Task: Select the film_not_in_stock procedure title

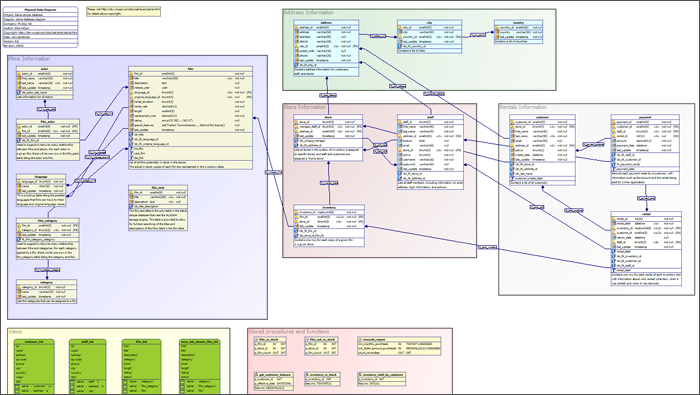Action: [x=321, y=340]
